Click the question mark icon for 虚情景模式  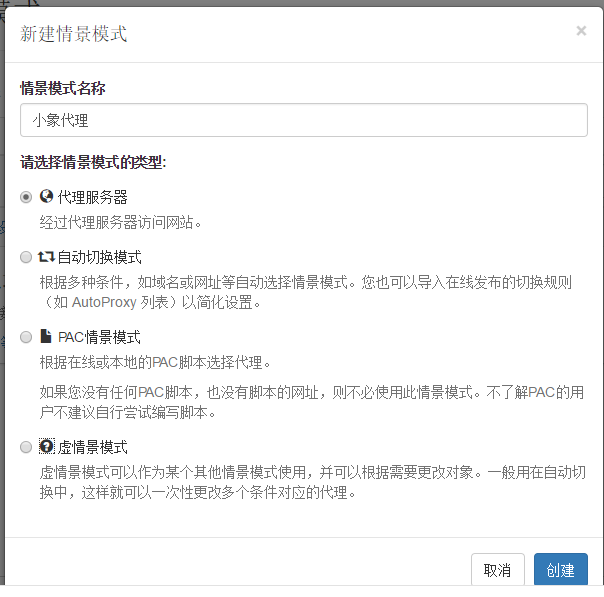(x=46, y=446)
